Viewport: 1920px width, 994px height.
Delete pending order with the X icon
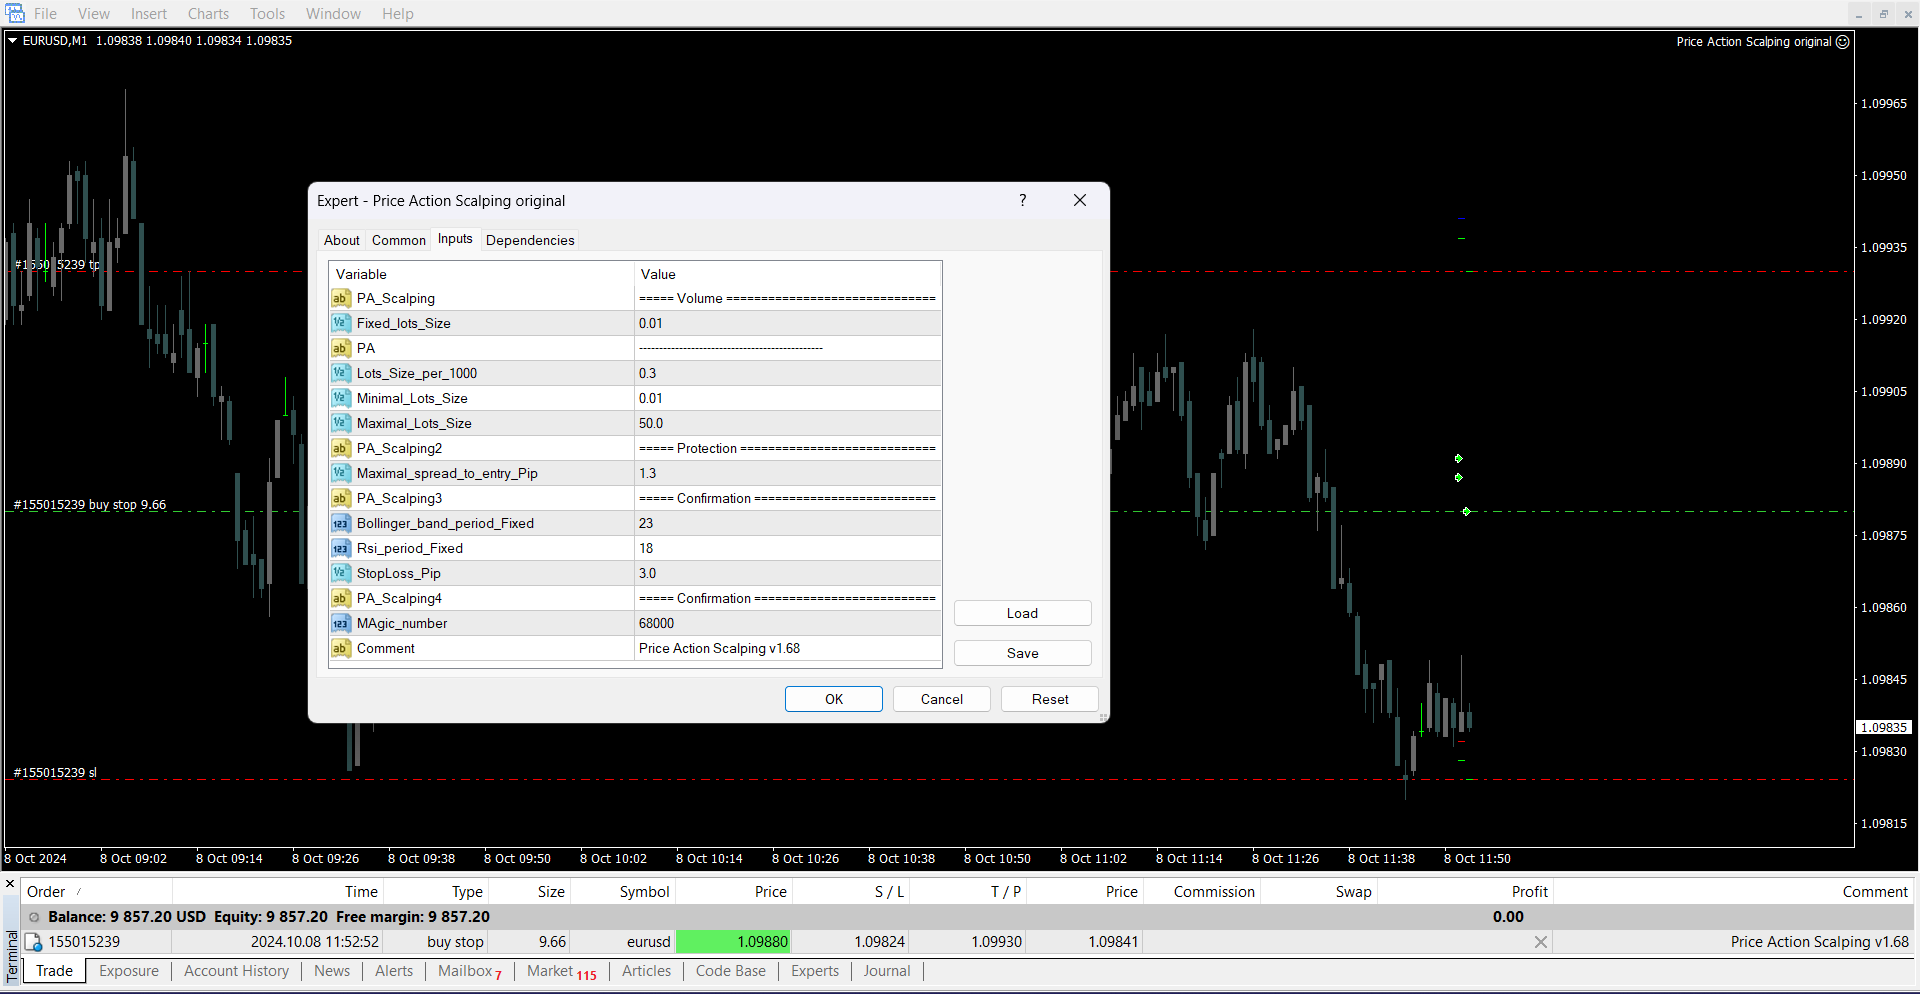point(1540,942)
